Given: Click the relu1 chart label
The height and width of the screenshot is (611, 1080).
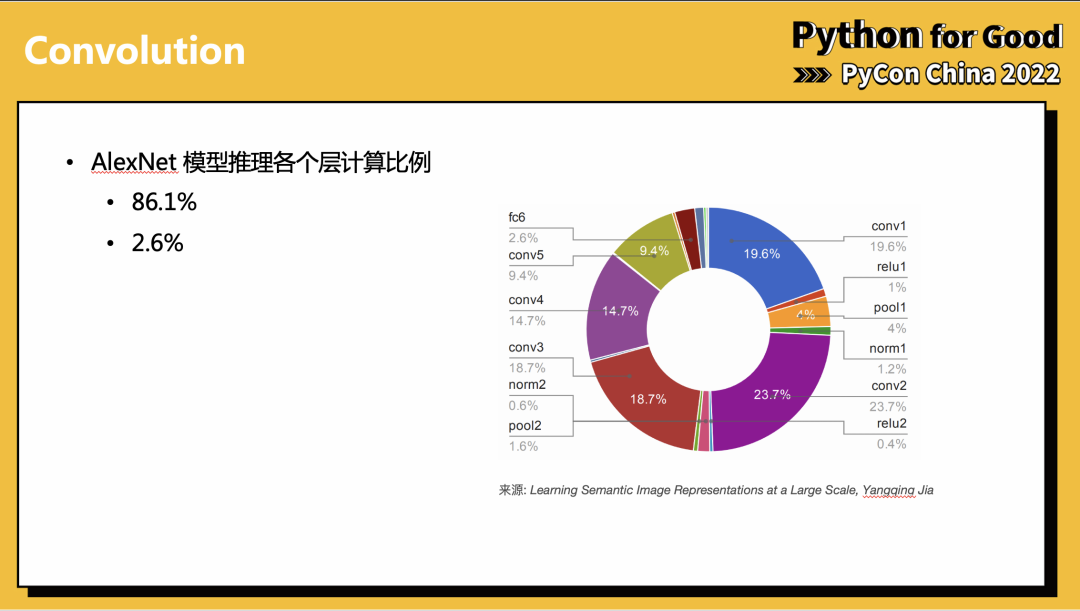Looking at the screenshot, I should coord(891,267).
